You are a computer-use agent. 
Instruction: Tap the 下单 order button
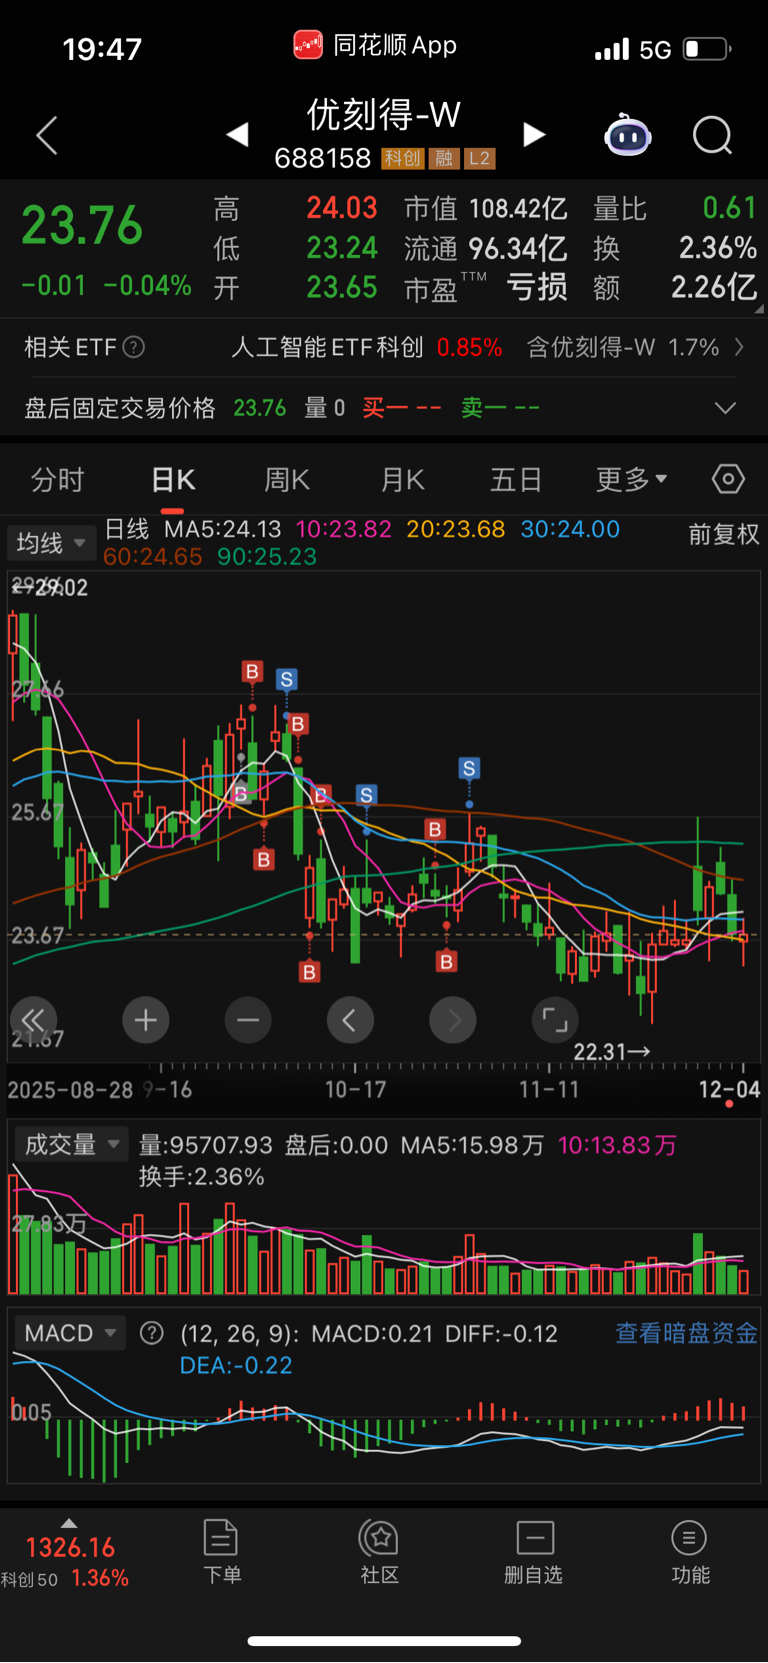click(x=221, y=1552)
